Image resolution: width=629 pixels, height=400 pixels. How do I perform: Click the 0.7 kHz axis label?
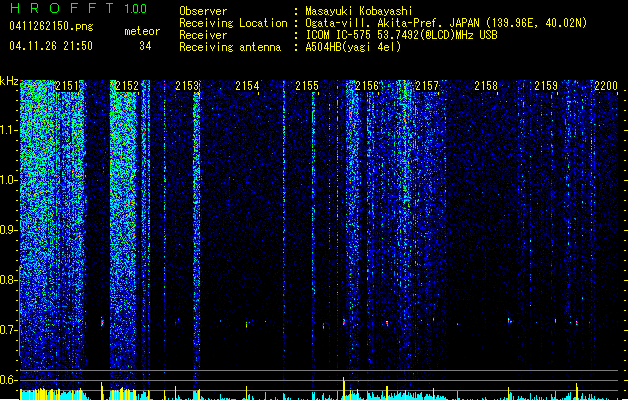(x=9, y=330)
